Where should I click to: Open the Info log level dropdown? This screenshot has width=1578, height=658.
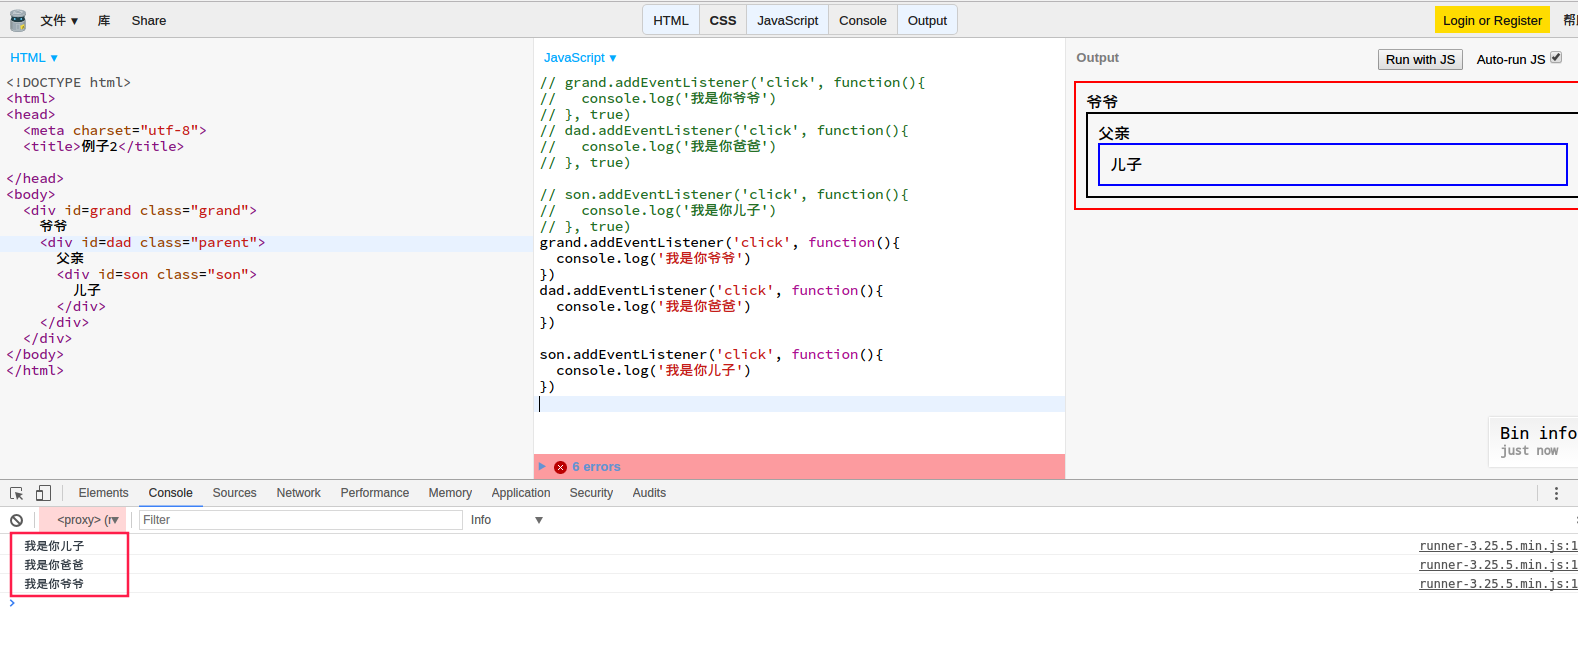point(506,520)
